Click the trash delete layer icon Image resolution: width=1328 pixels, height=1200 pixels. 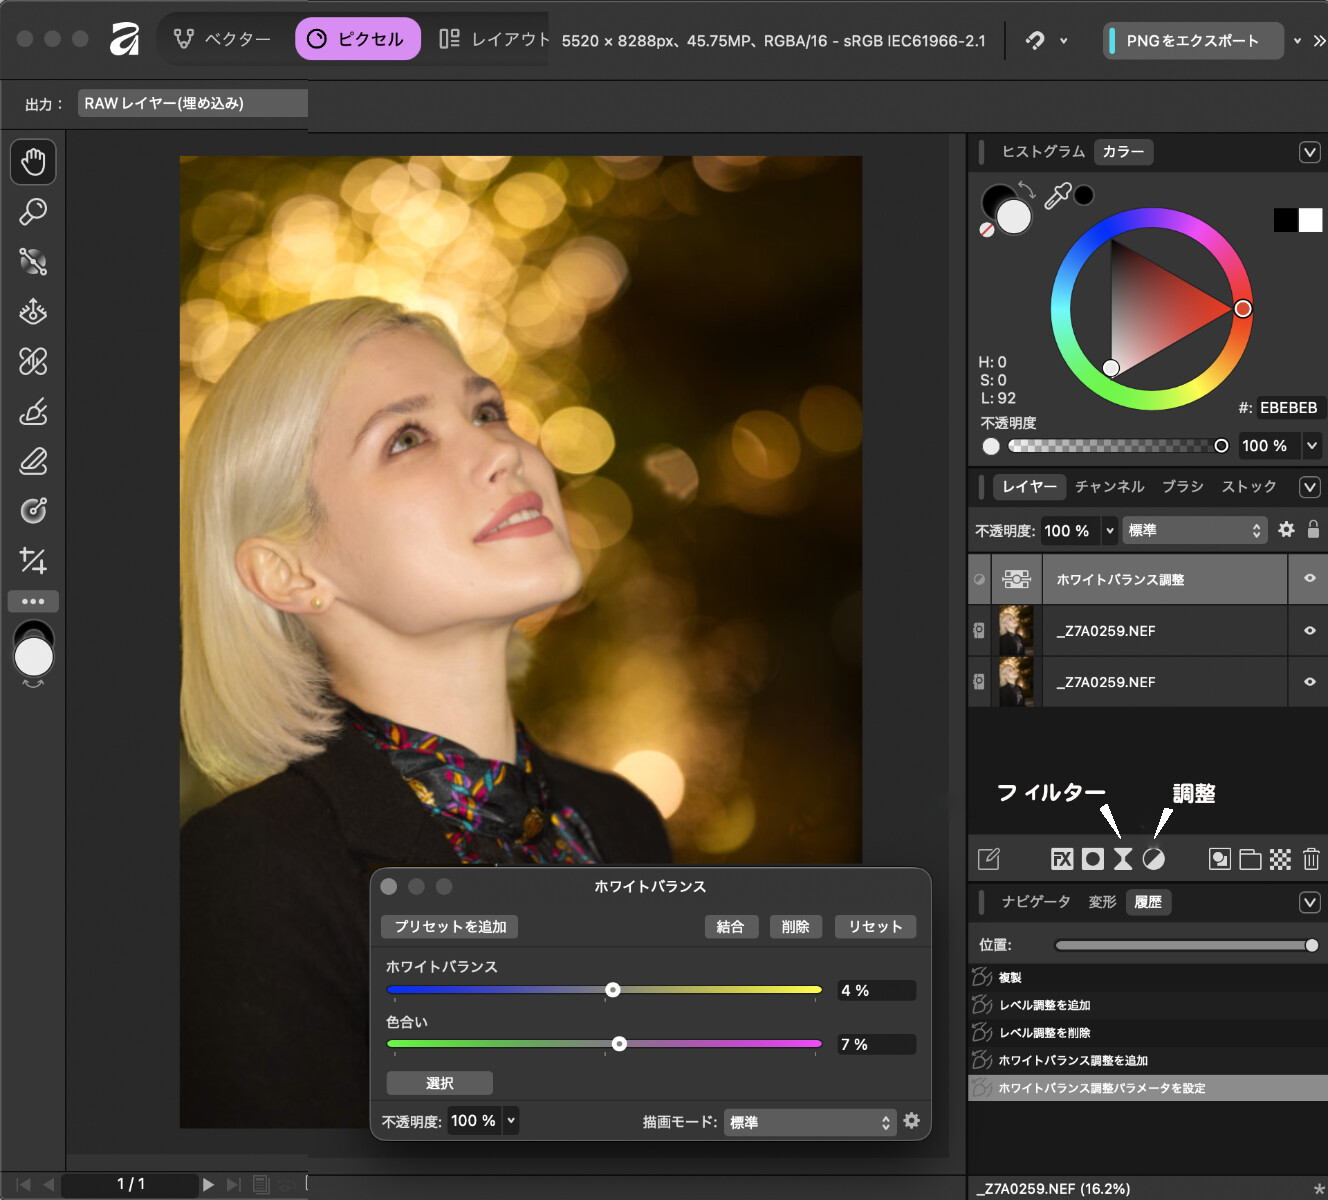click(x=1311, y=859)
